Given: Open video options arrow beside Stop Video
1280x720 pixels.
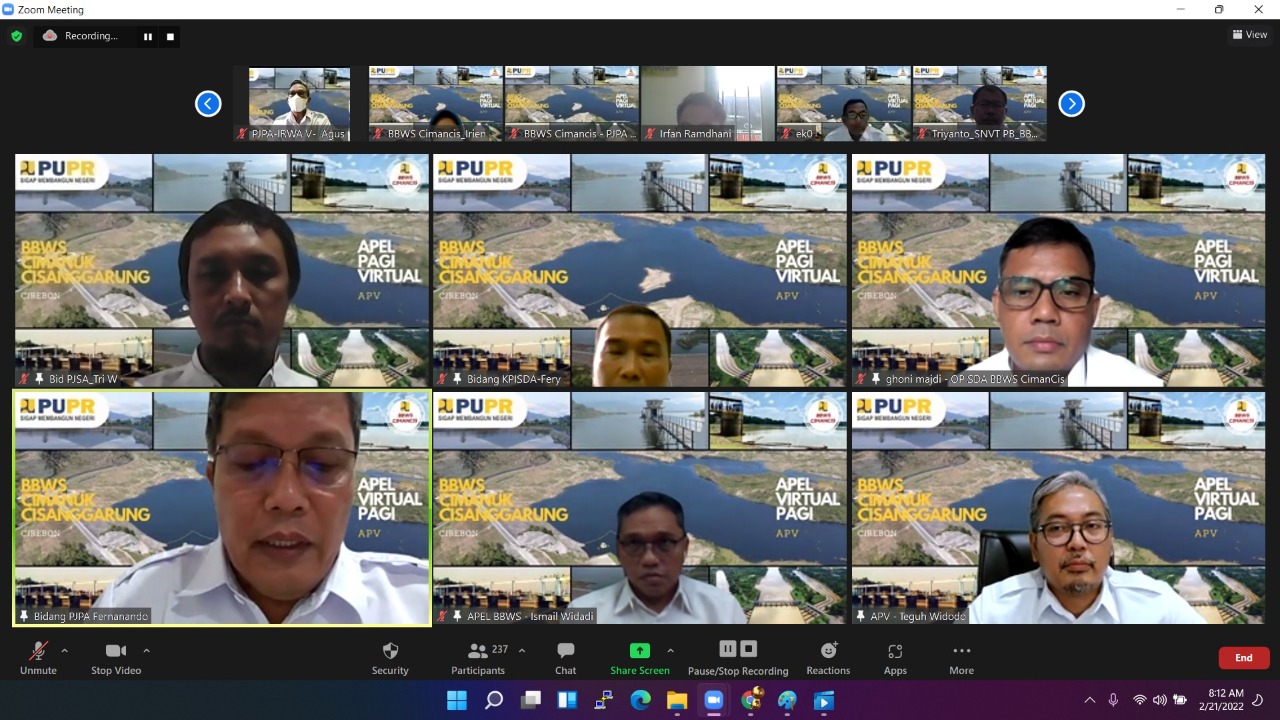Looking at the screenshot, I should (146, 651).
